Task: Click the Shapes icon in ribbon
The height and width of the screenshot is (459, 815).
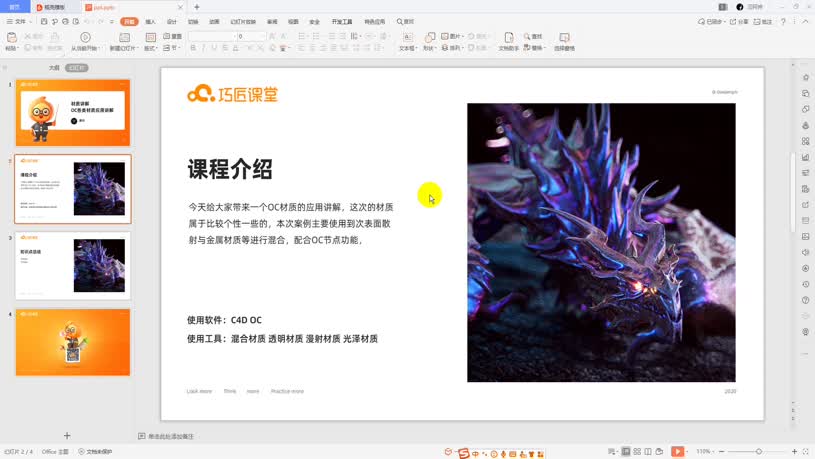Action: [x=429, y=37]
